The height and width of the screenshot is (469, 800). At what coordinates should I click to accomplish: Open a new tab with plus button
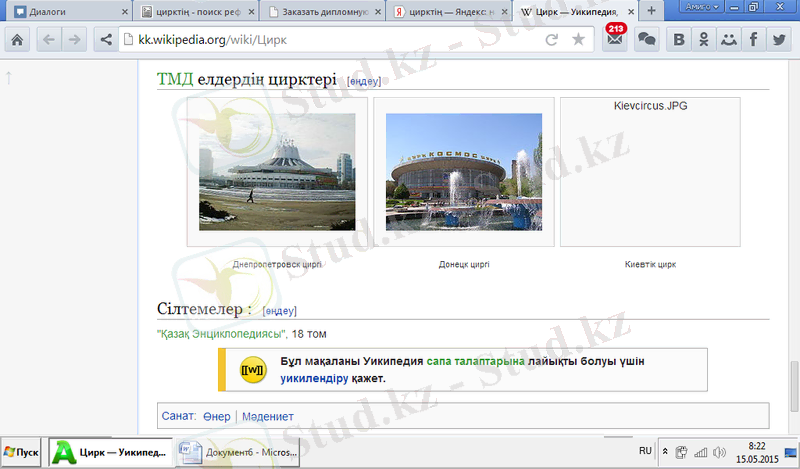(x=651, y=11)
